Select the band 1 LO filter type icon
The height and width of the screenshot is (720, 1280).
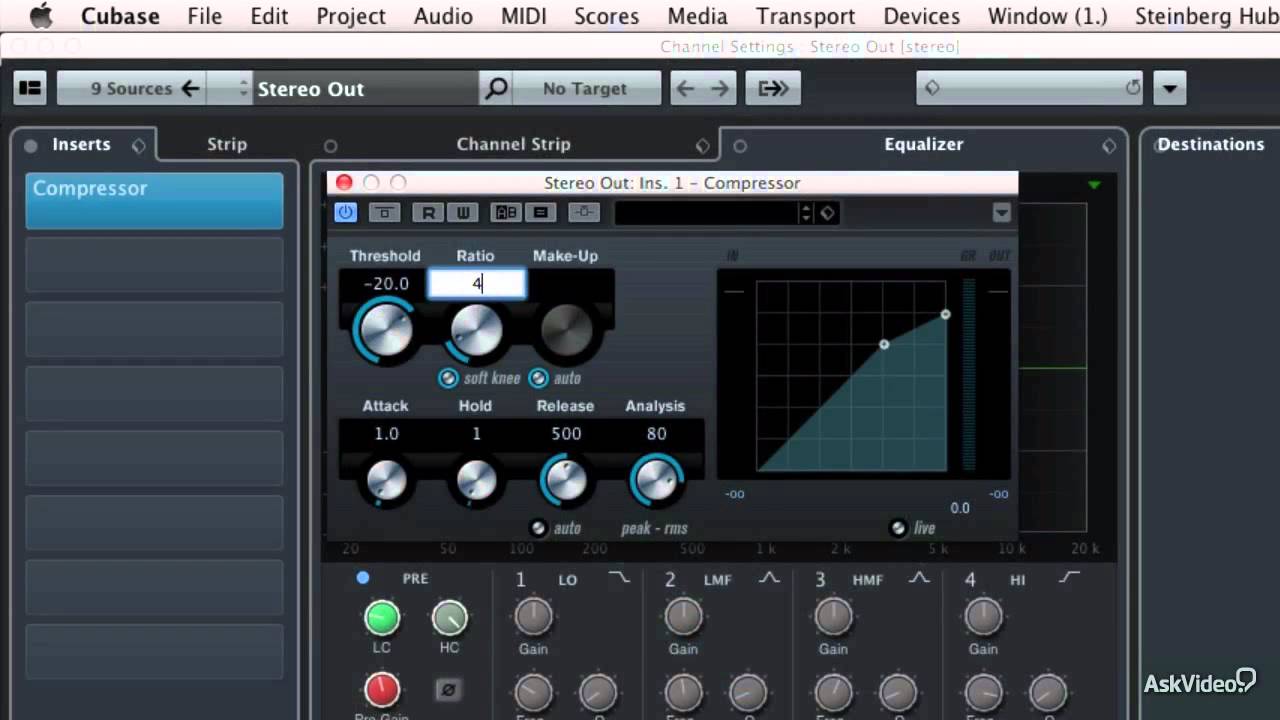click(620, 578)
